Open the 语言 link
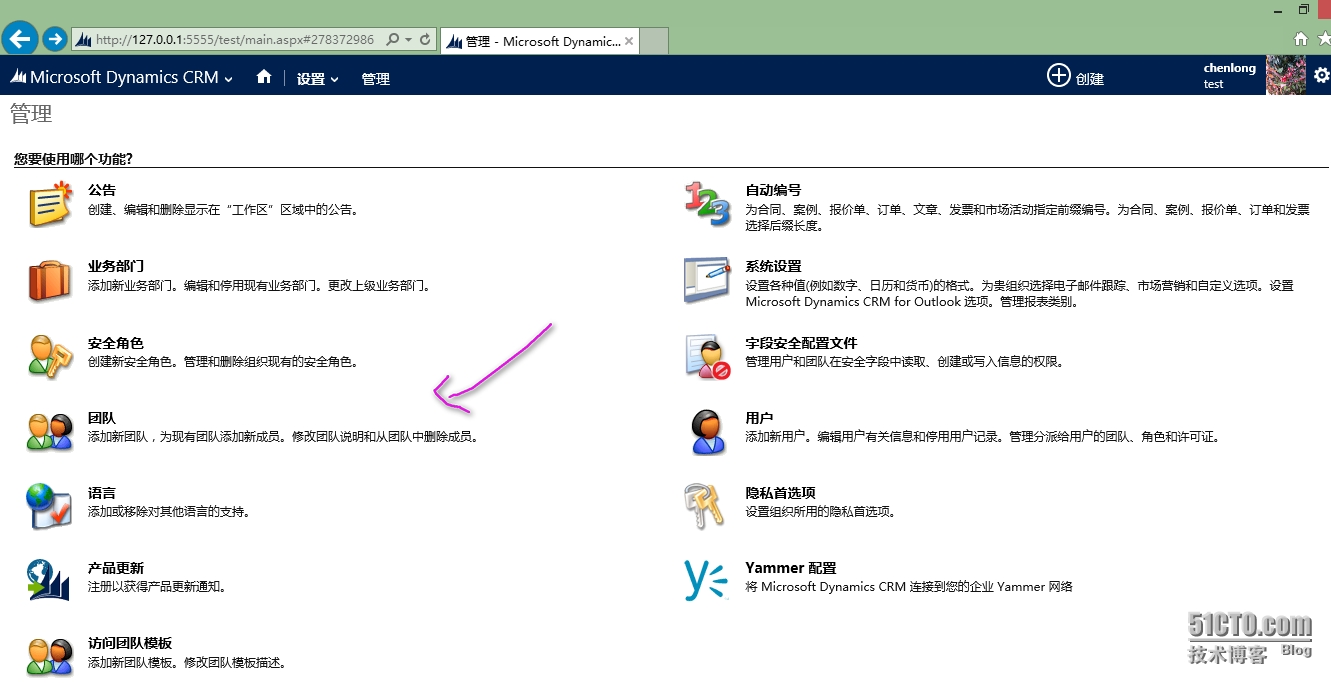The image size is (1331, 683). (102, 492)
